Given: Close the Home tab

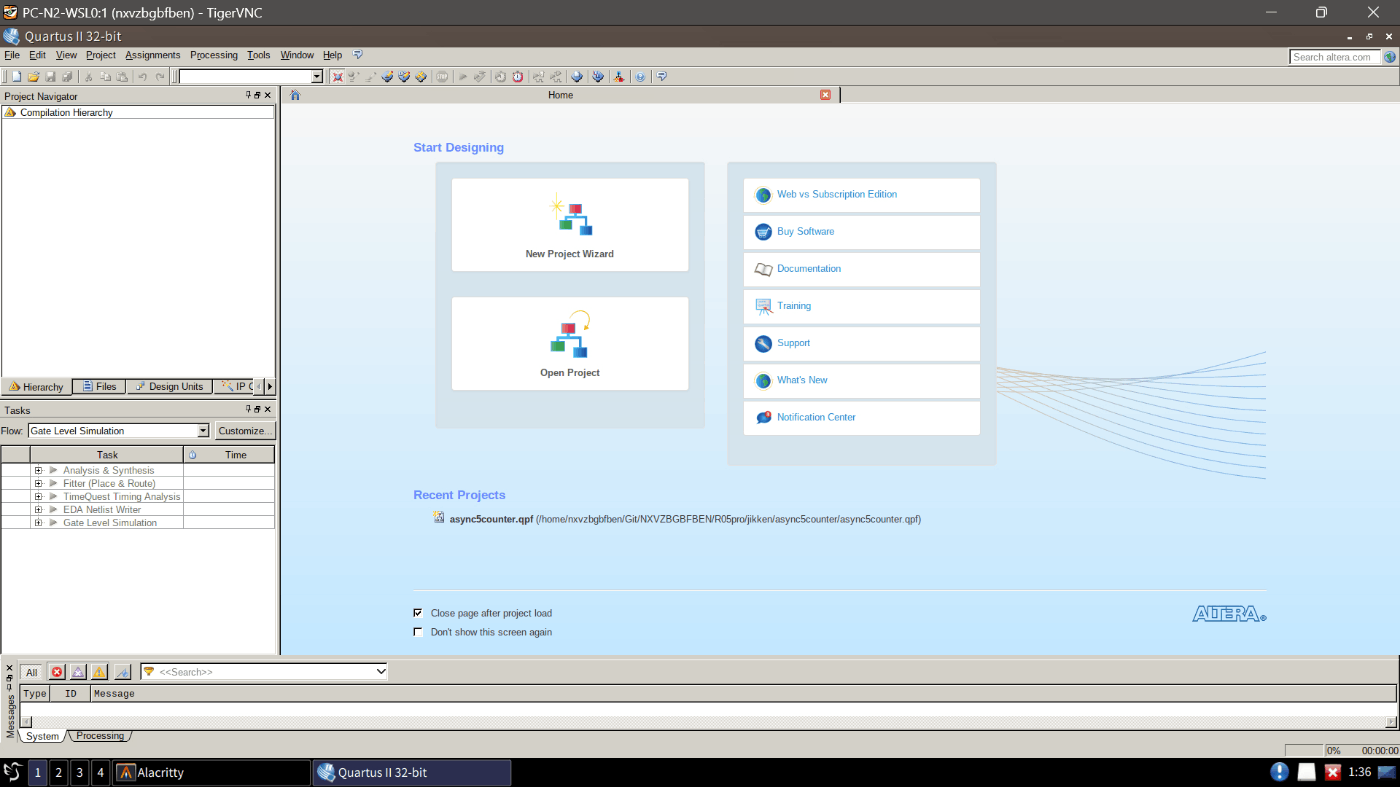Looking at the screenshot, I should pyautogui.click(x=825, y=95).
